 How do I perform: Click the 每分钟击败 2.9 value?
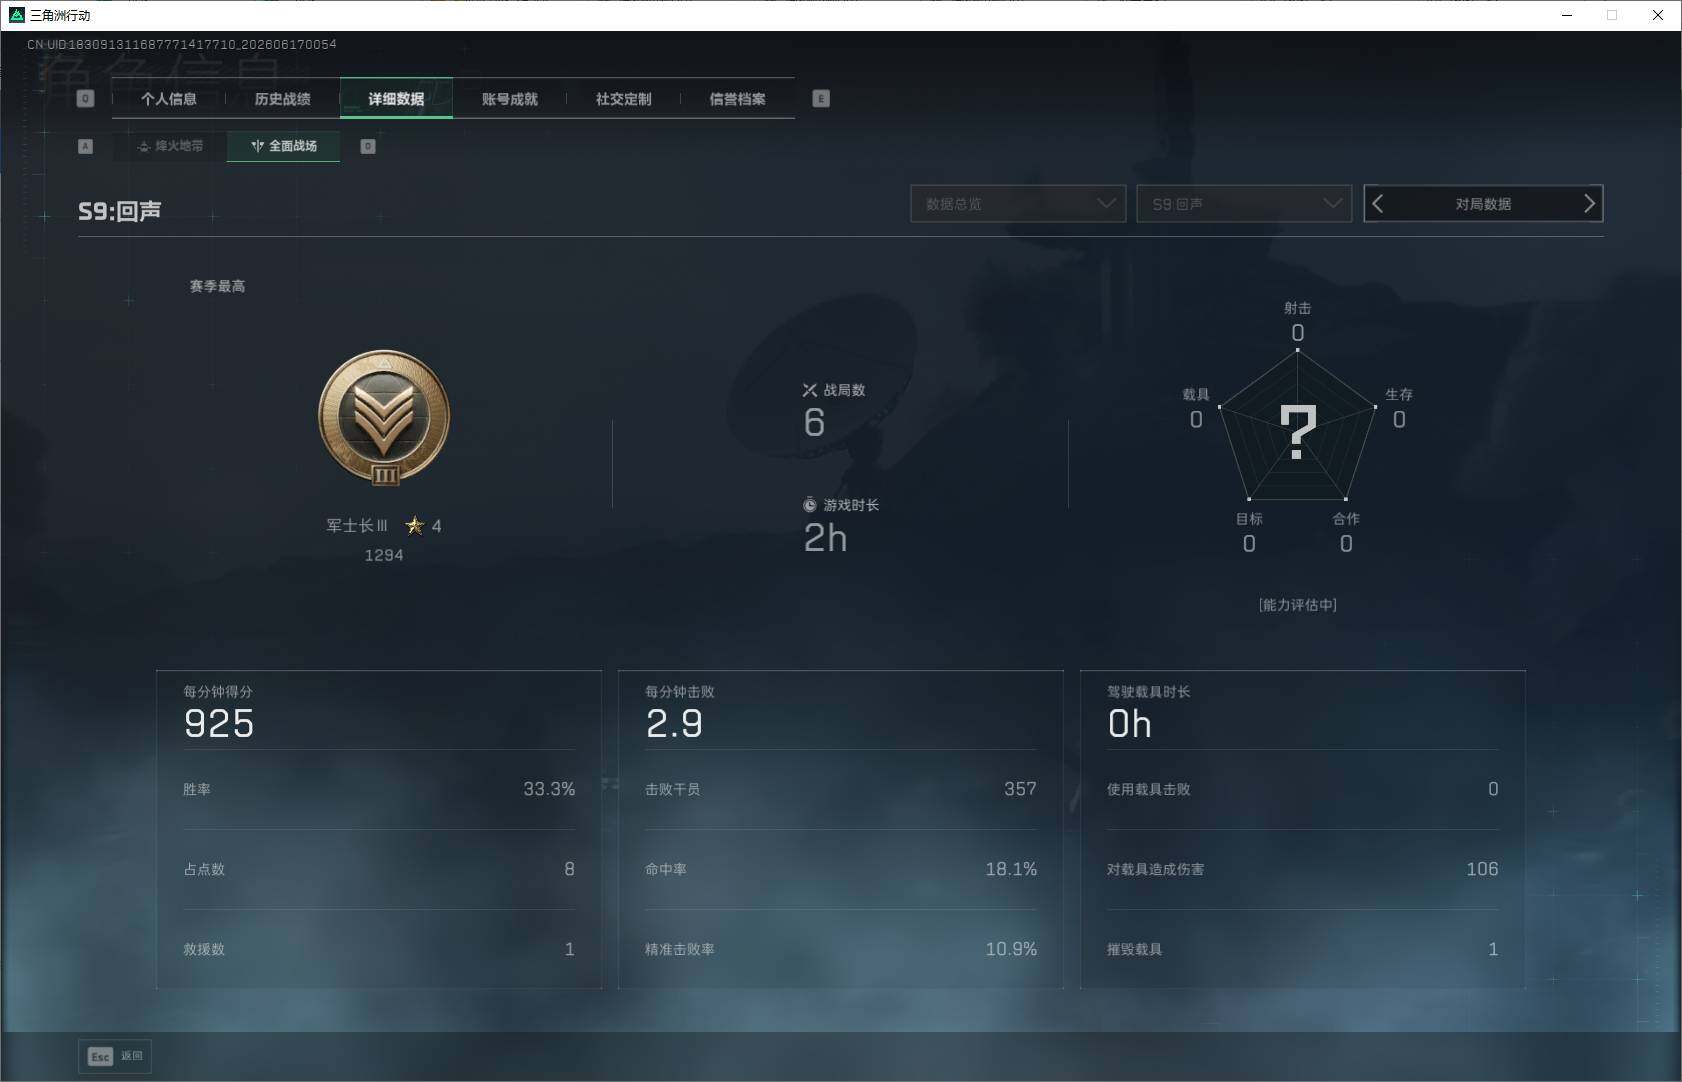(674, 723)
